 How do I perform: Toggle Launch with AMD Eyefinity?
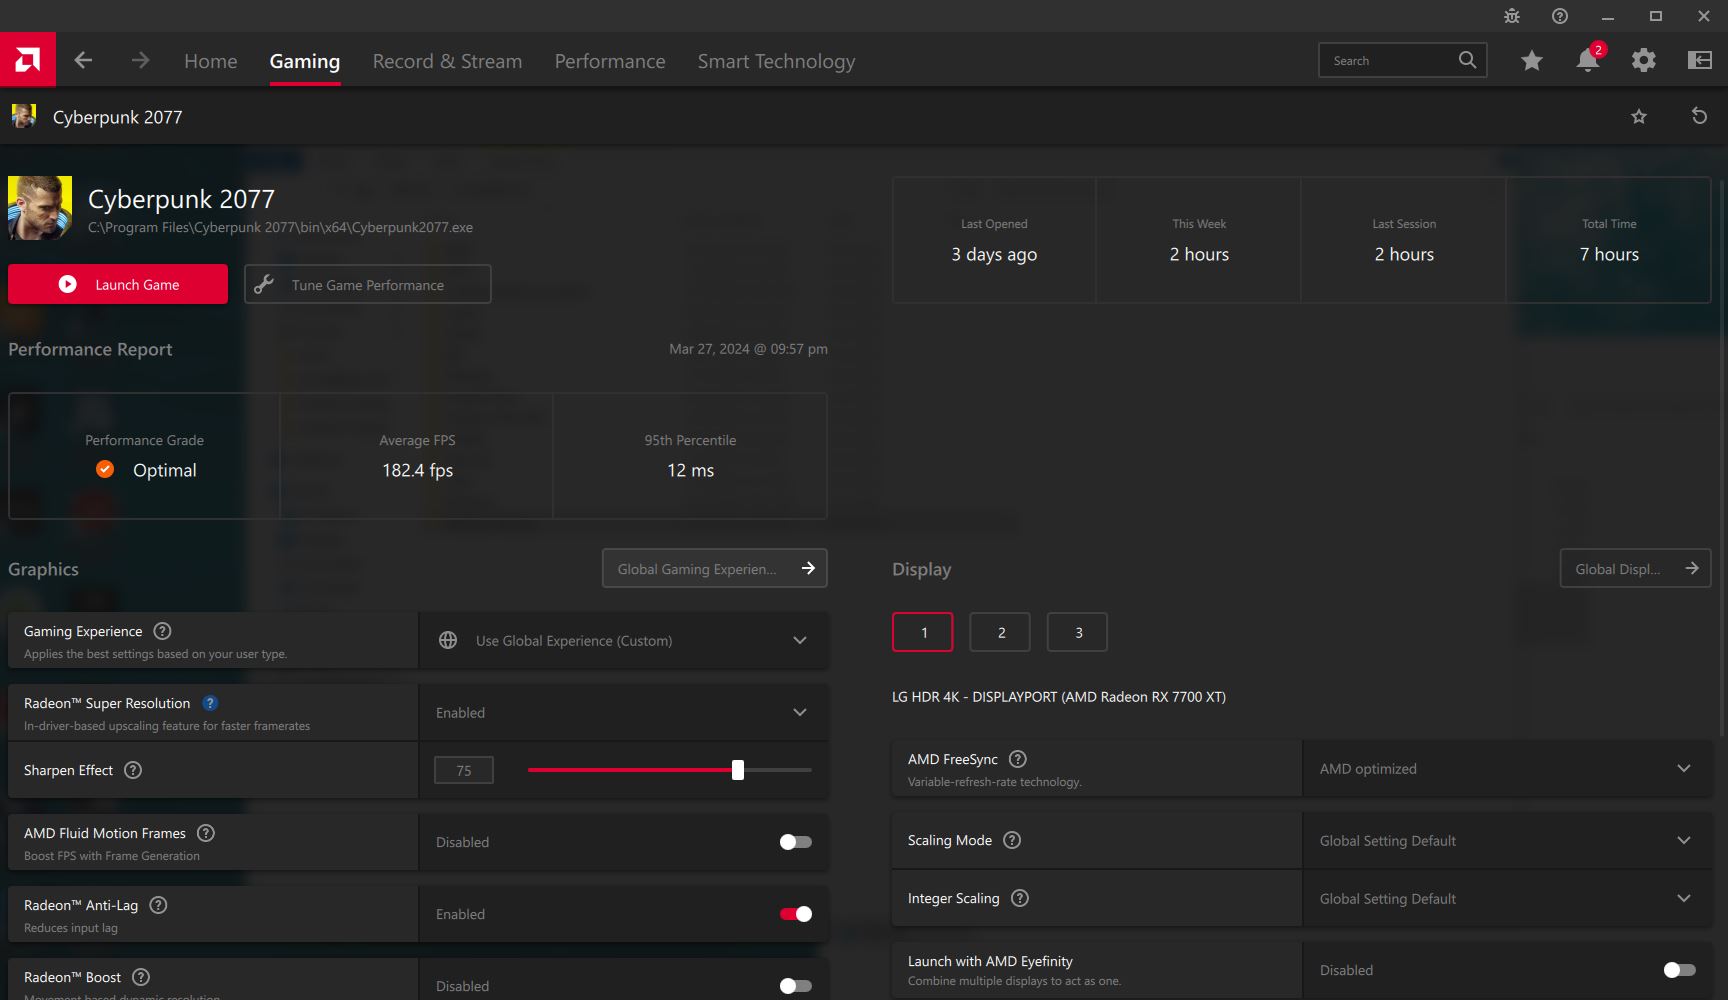pos(1680,970)
